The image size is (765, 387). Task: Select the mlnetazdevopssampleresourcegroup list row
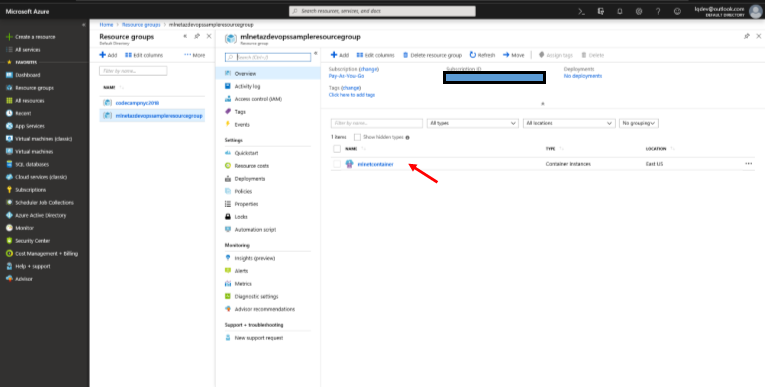click(x=152, y=116)
